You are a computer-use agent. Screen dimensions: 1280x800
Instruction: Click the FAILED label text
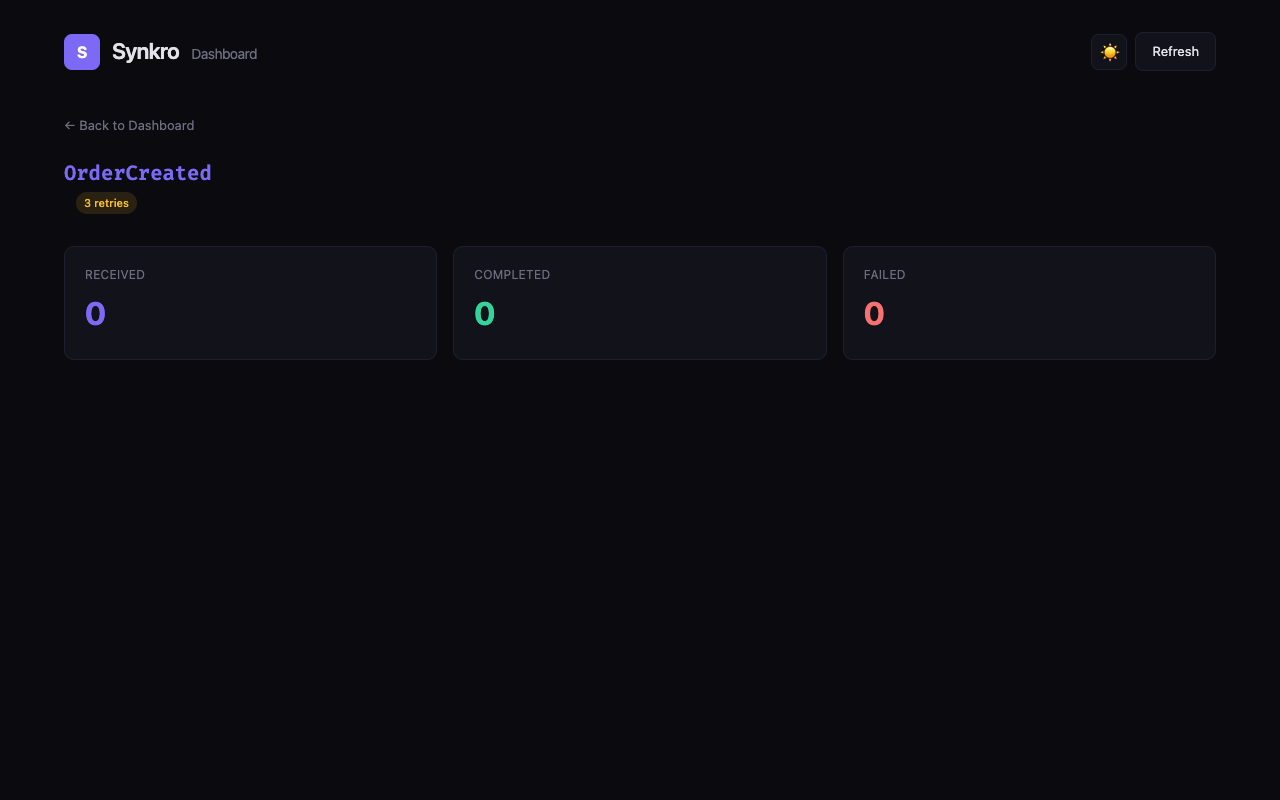(884, 275)
